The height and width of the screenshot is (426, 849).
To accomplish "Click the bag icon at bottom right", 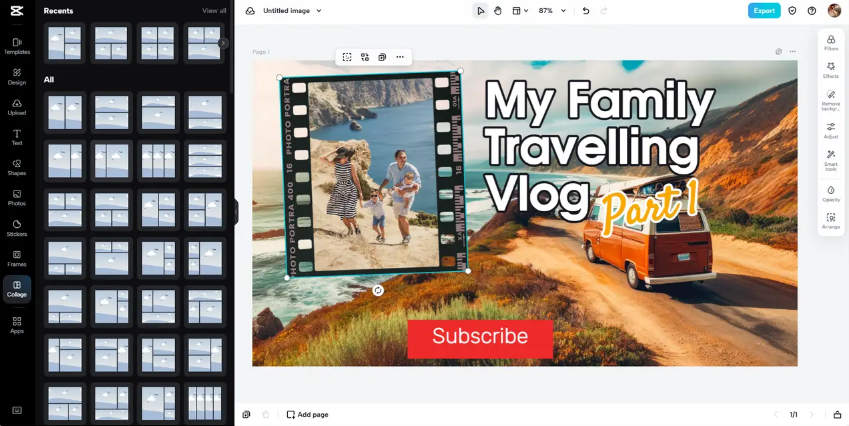I will click(837, 415).
